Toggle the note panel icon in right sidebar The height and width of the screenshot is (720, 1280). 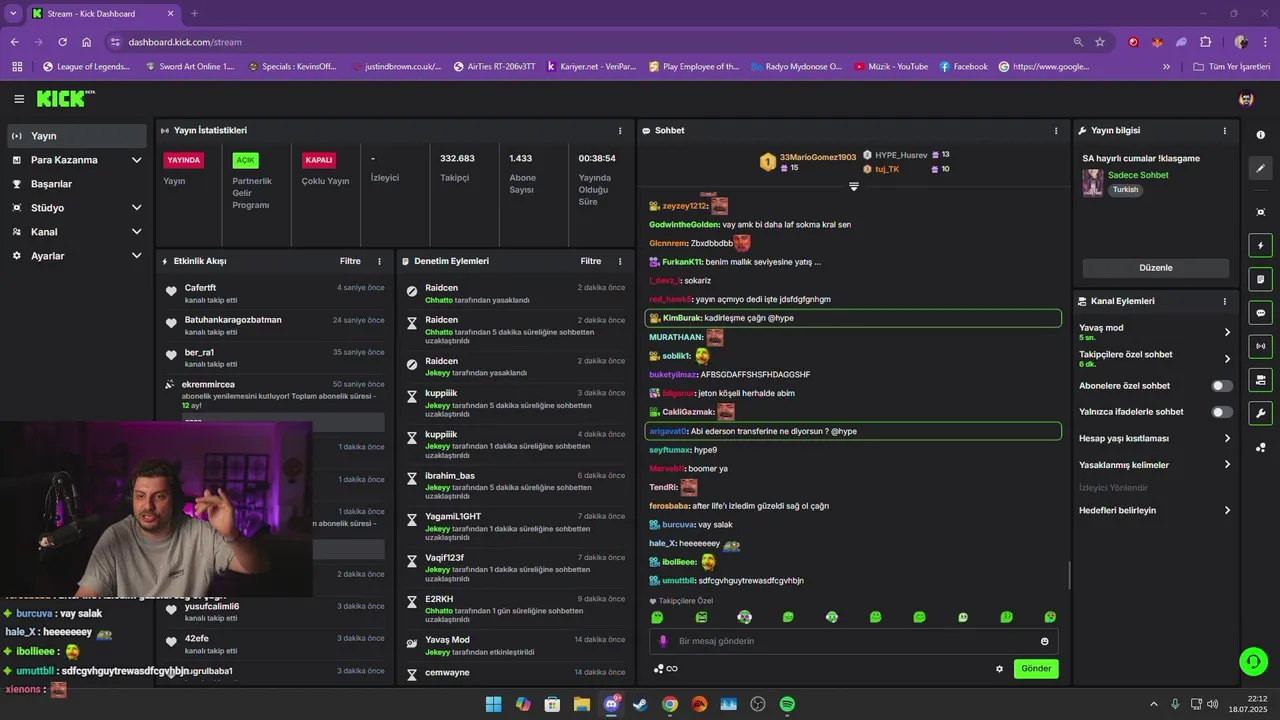pos(1260,279)
